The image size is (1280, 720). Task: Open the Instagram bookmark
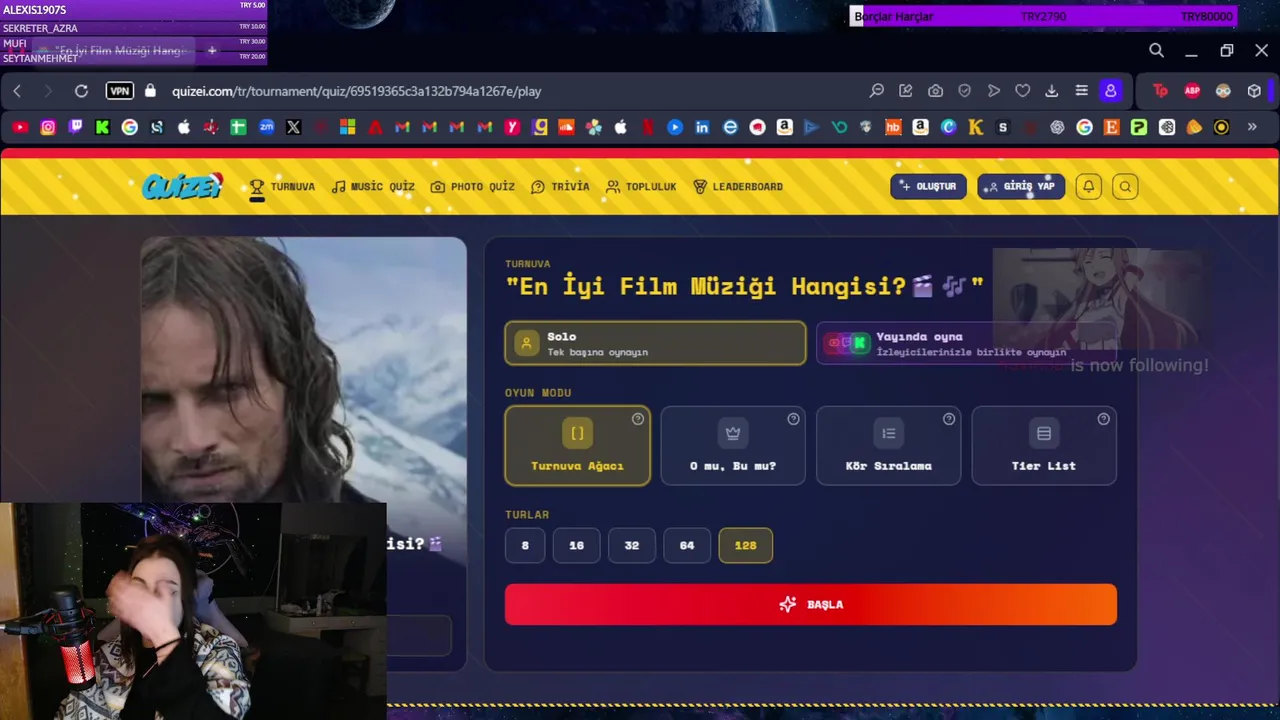point(48,127)
